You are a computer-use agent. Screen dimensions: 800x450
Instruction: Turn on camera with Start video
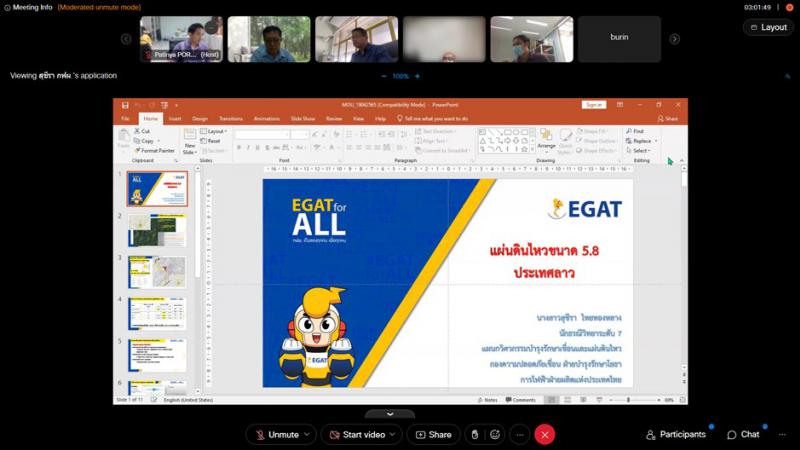[x=358, y=435]
